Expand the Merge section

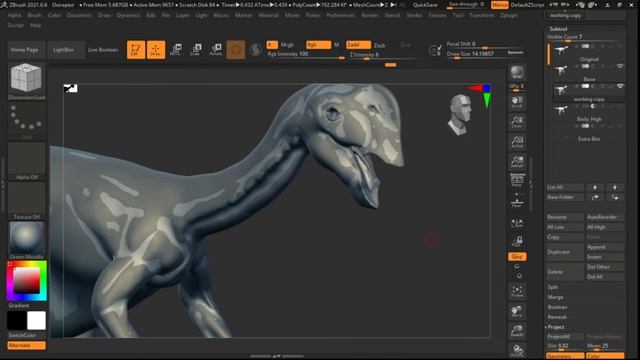point(555,297)
